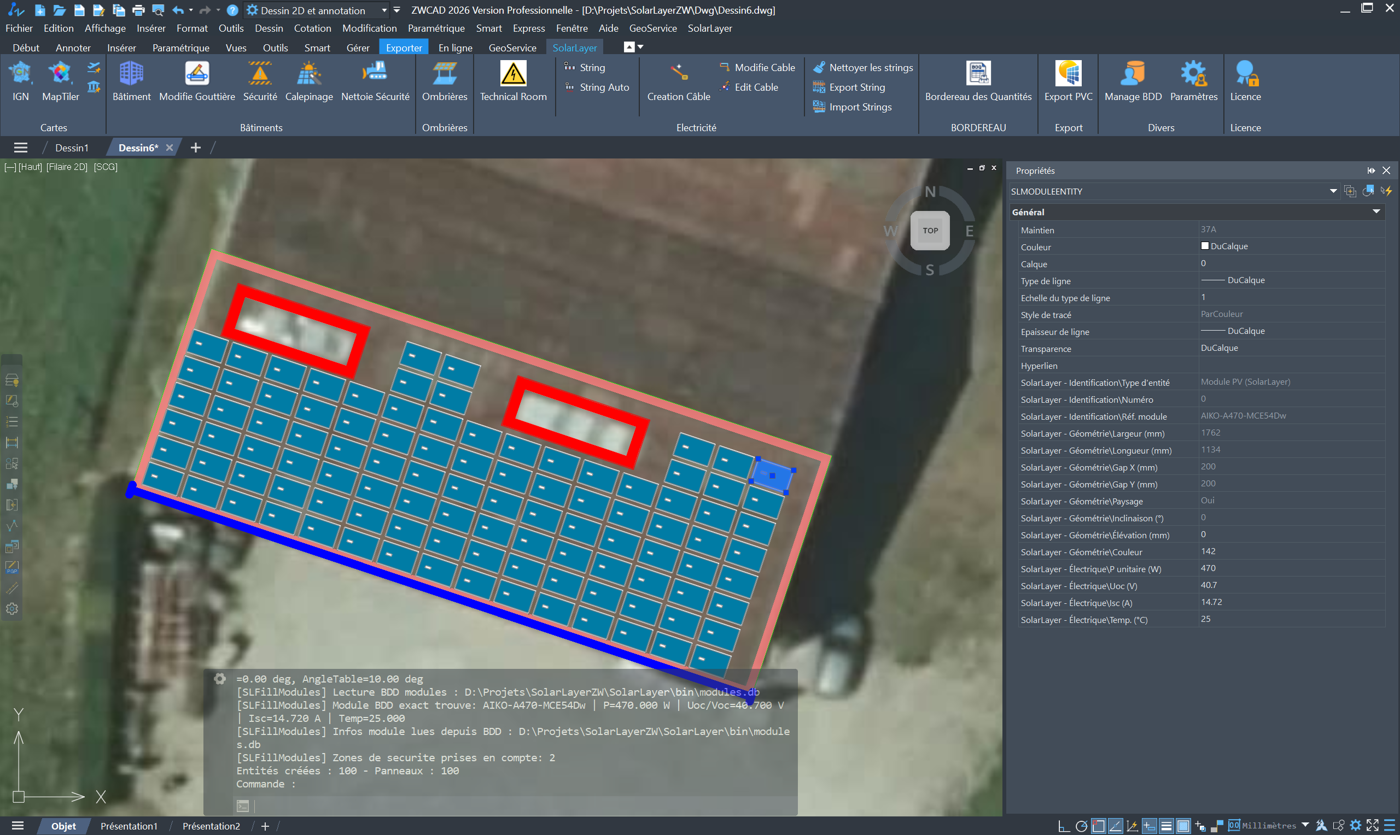The image size is (1400, 835).
Task: Switch to the Annoter ribbon tab
Action: 73,47
